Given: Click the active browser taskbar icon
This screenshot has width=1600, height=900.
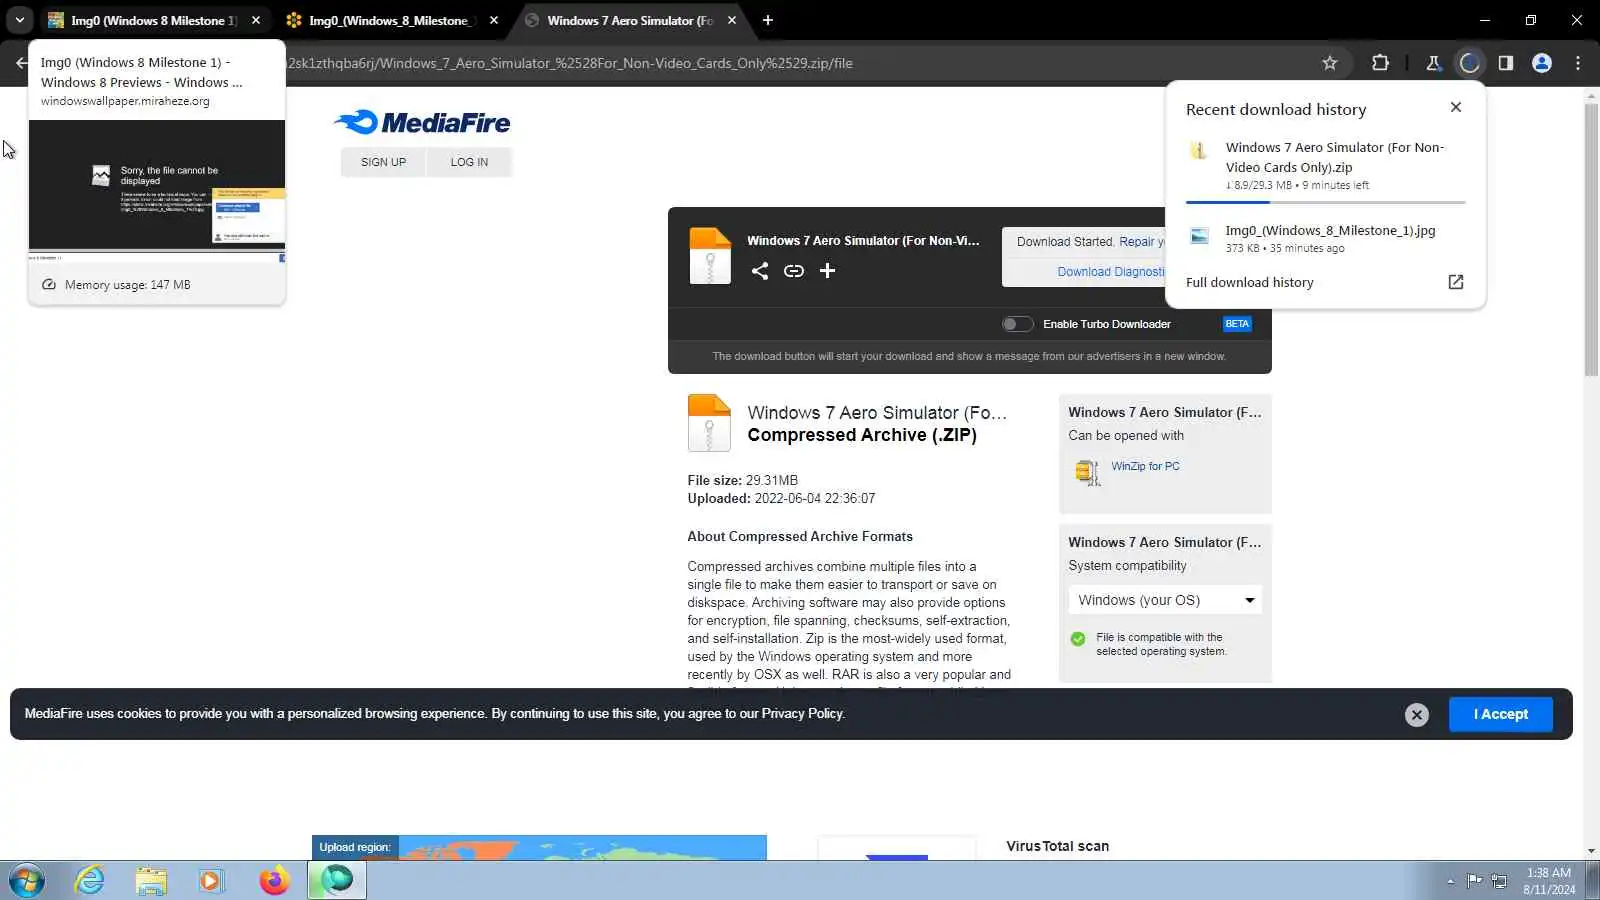Looking at the screenshot, I should [x=337, y=880].
